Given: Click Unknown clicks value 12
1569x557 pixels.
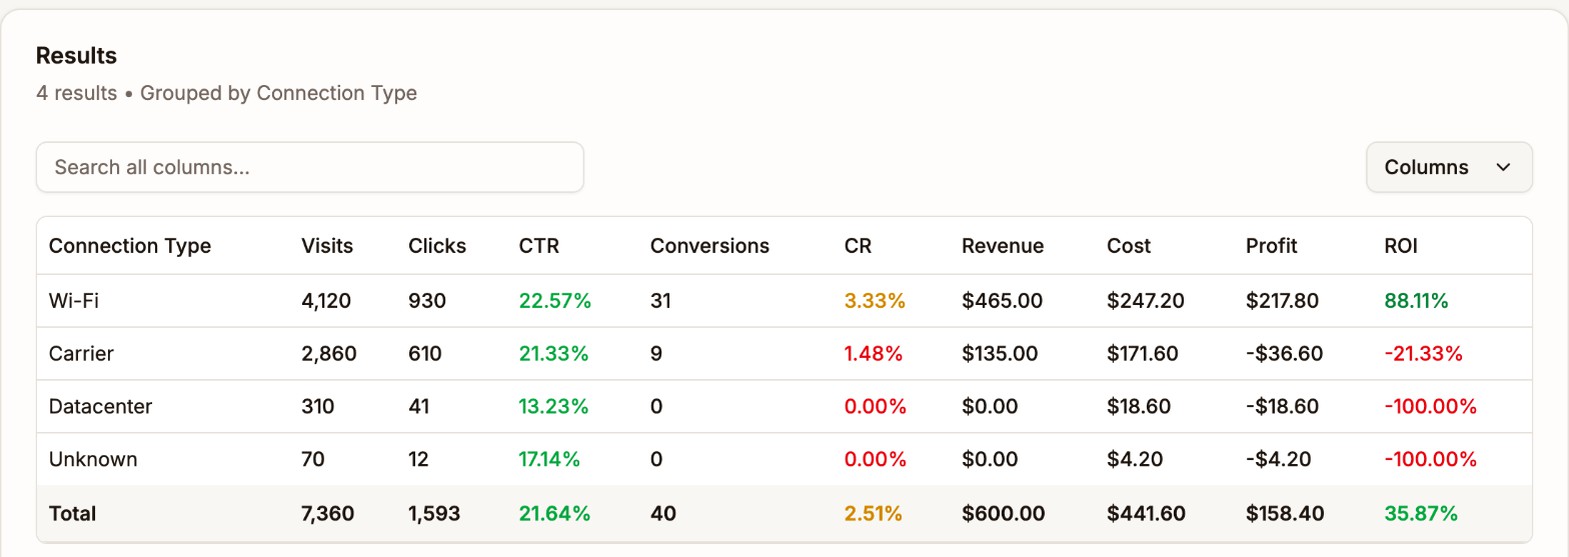Looking at the screenshot, I should (x=418, y=460).
